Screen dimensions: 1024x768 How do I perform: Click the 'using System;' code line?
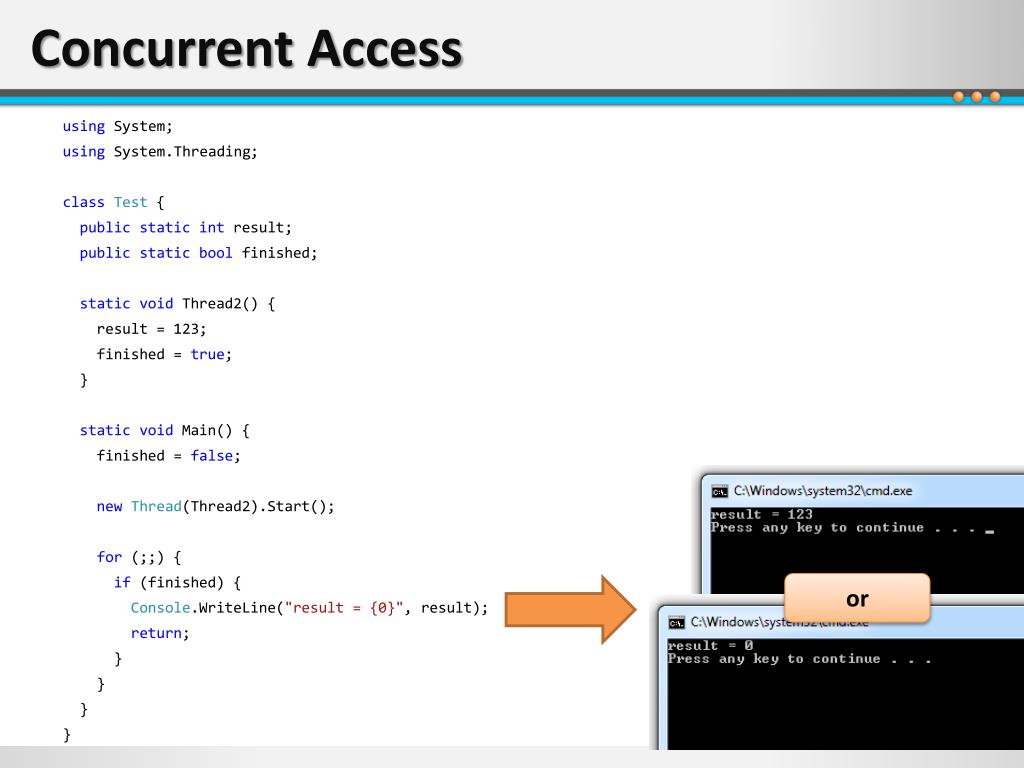[x=118, y=126]
